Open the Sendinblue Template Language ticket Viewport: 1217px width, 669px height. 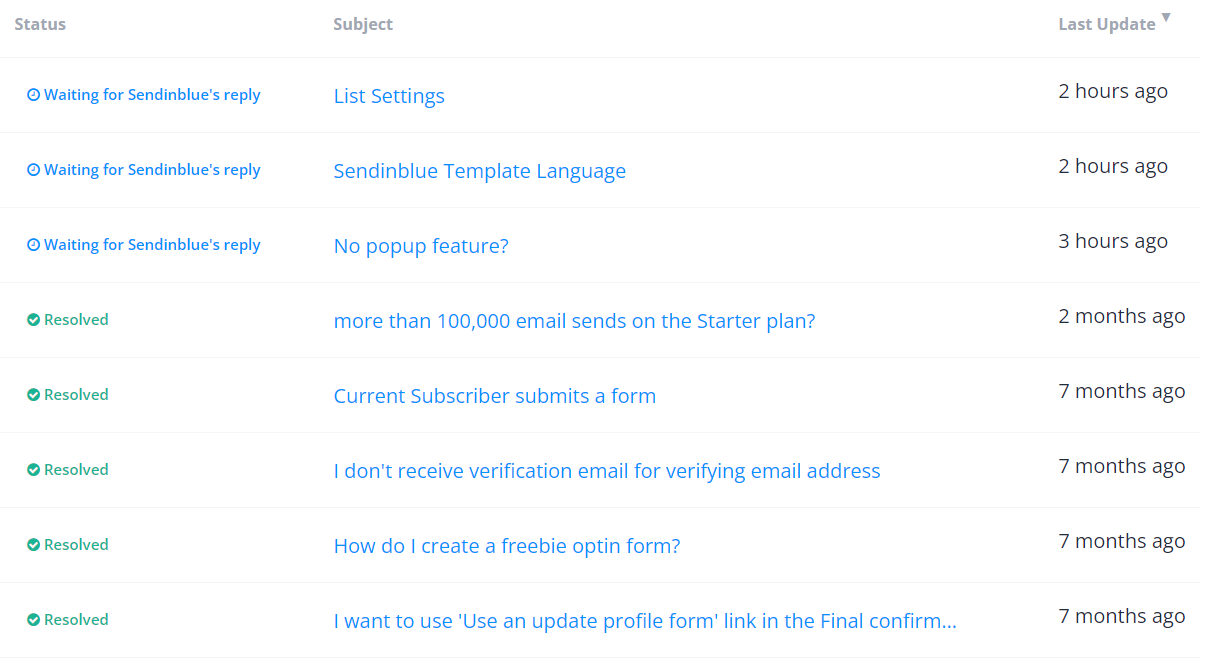pos(480,171)
